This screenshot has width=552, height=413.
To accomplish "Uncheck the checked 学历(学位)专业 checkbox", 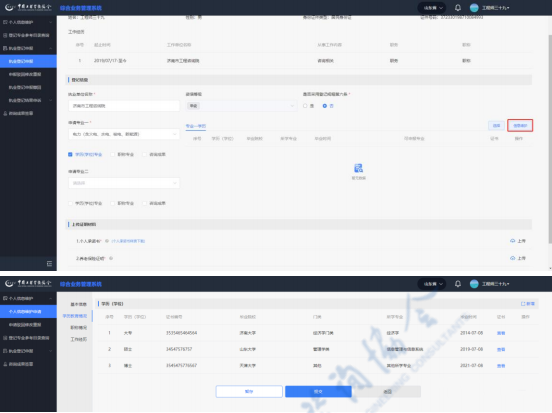I will pos(70,154).
